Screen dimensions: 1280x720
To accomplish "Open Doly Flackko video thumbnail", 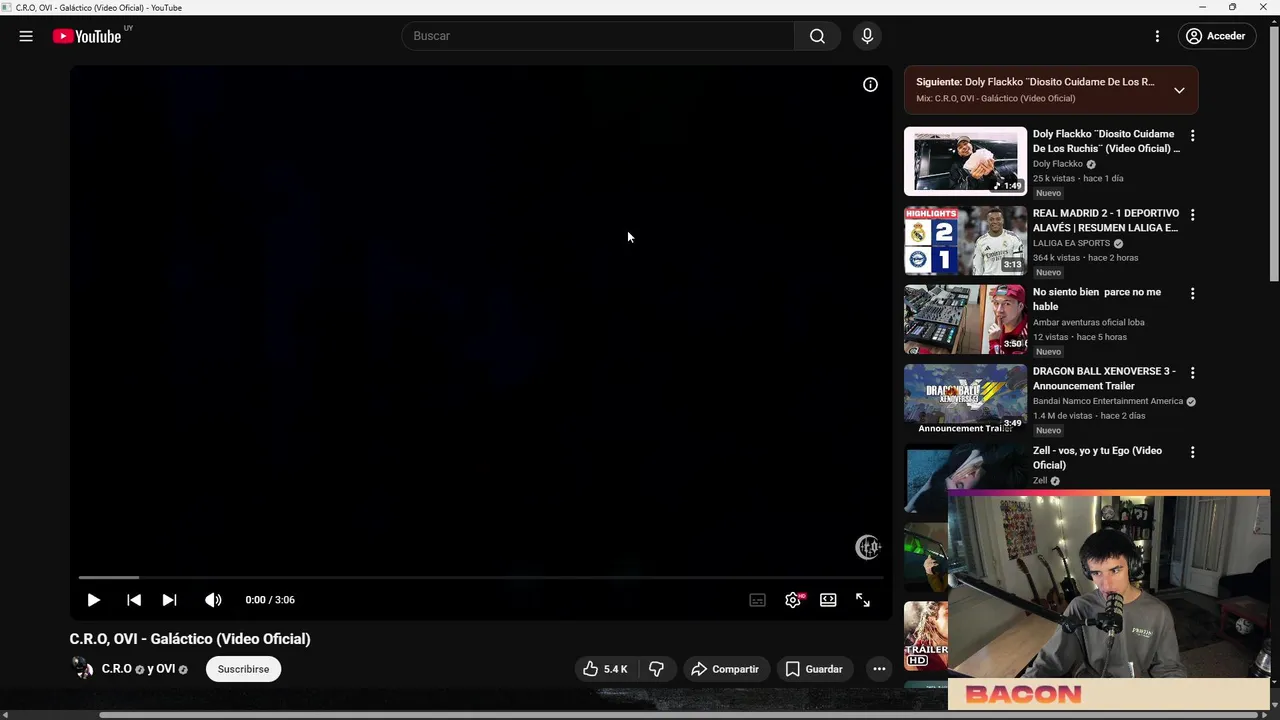I will tap(965, 161).
